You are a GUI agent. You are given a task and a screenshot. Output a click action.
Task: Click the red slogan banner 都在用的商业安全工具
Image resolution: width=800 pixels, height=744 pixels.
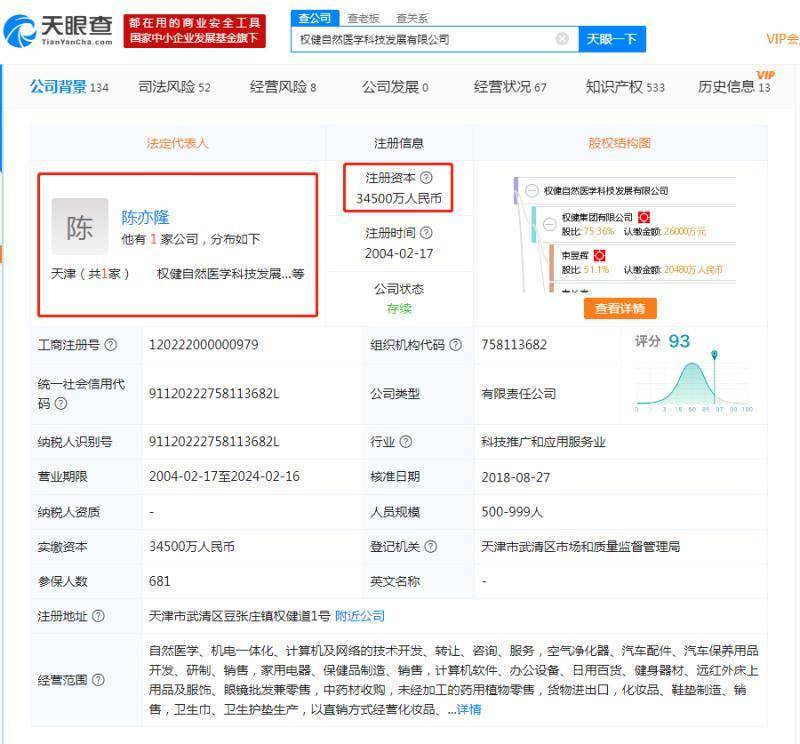tap(194, 31)
